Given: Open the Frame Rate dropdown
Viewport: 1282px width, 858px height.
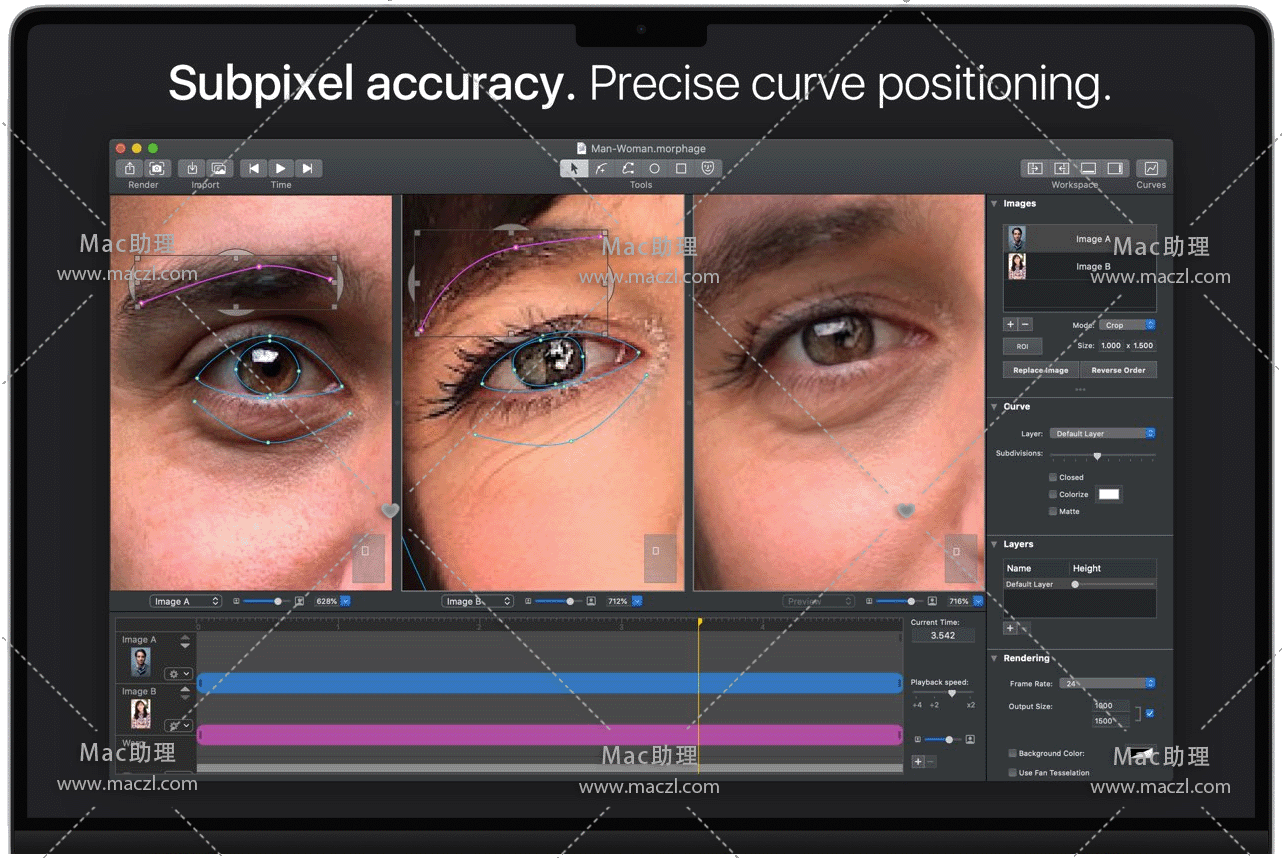Looking at the screenshot, I should point(1108,683).
